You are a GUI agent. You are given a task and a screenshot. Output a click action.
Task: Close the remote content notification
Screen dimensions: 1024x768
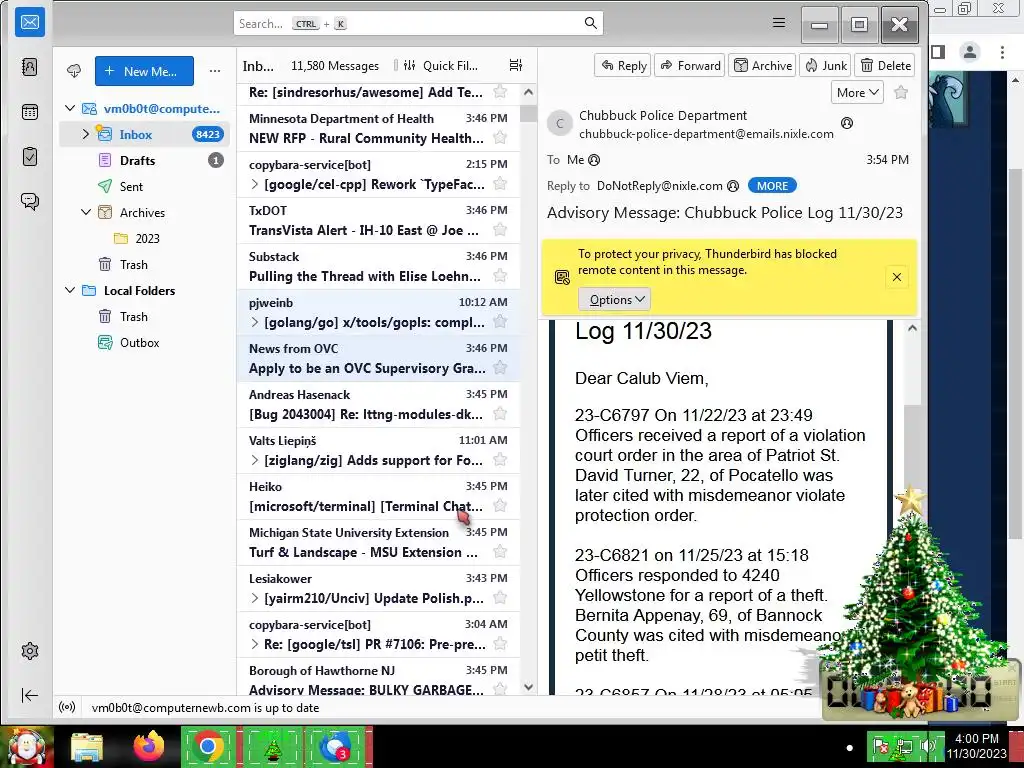897,278
